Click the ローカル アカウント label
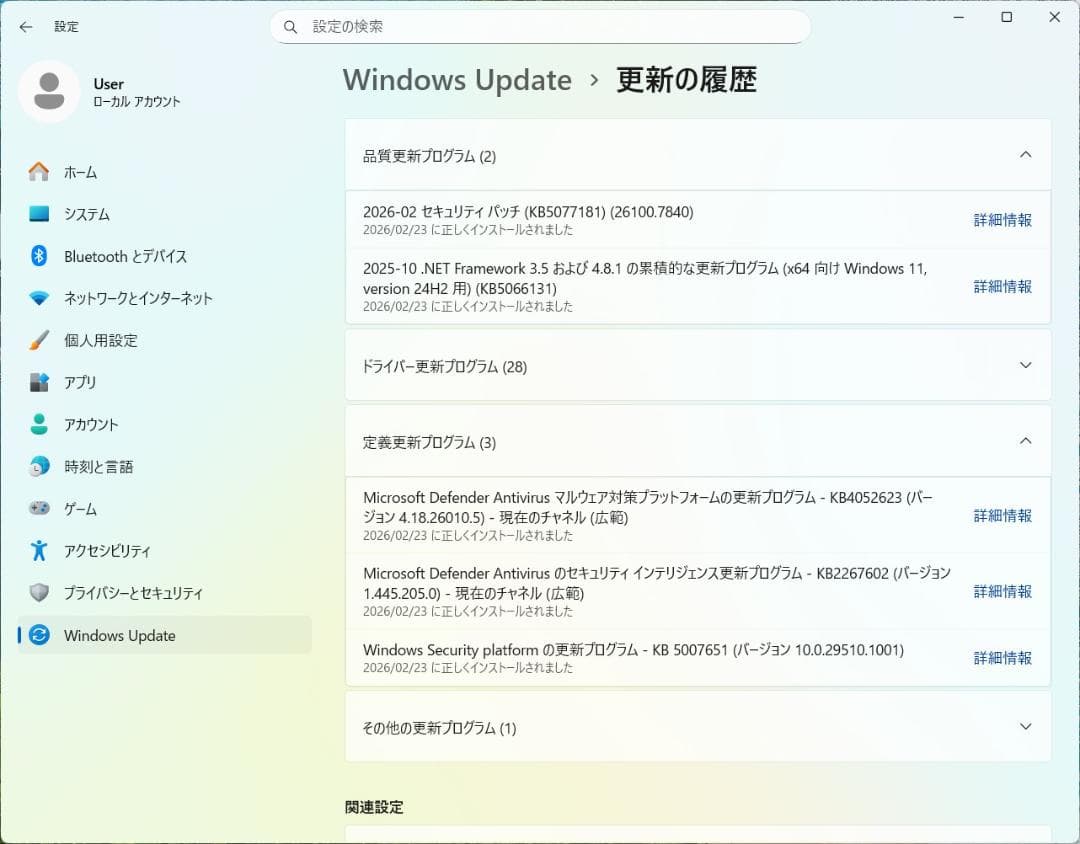Image resolution: width=1080 pixels, height=844 pixels. [136, 102]
